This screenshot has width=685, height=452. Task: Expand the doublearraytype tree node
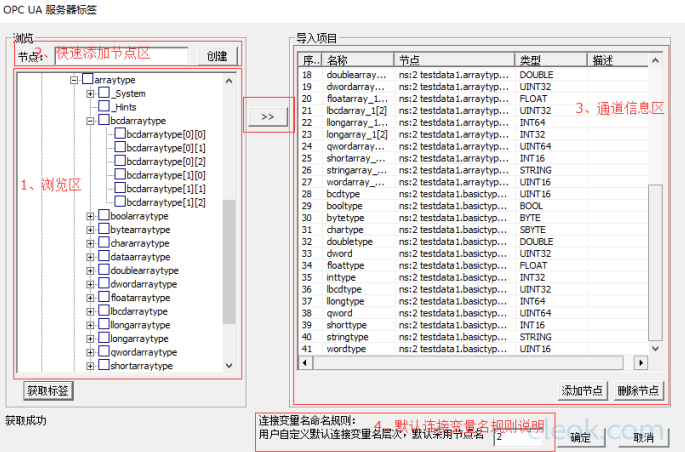[90, 271]
